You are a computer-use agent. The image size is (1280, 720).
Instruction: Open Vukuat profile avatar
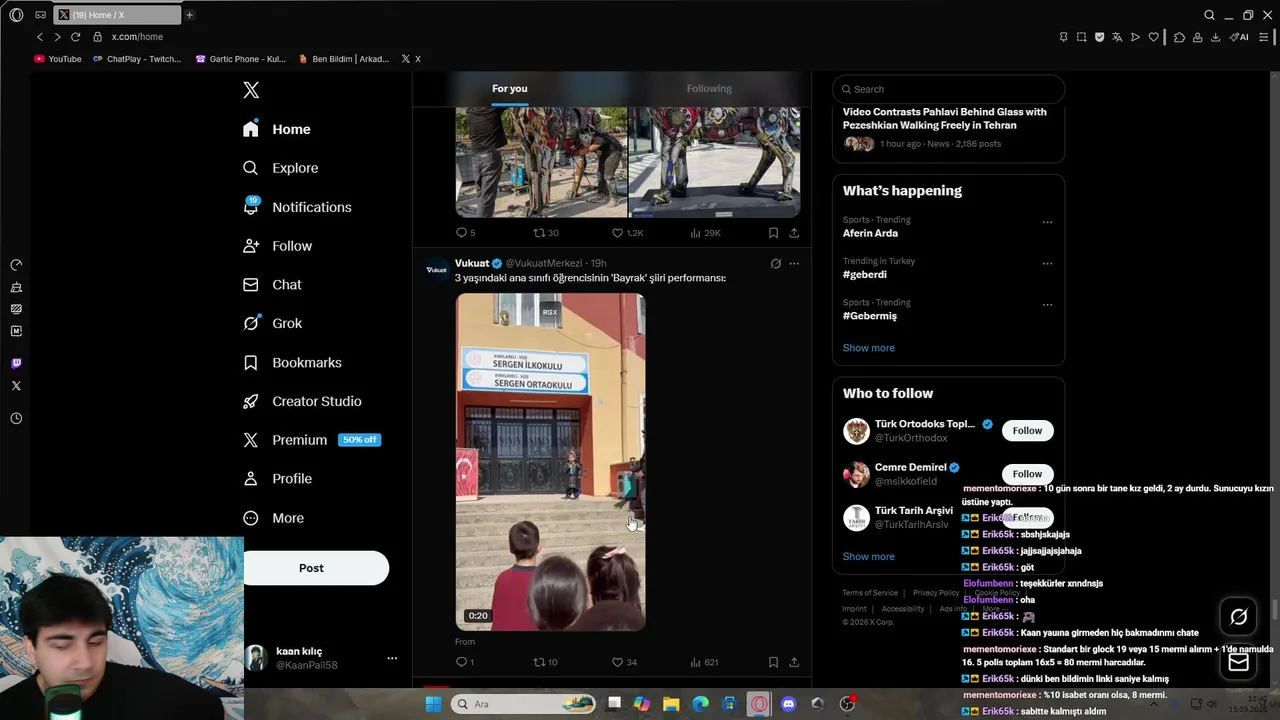(437, 269)
